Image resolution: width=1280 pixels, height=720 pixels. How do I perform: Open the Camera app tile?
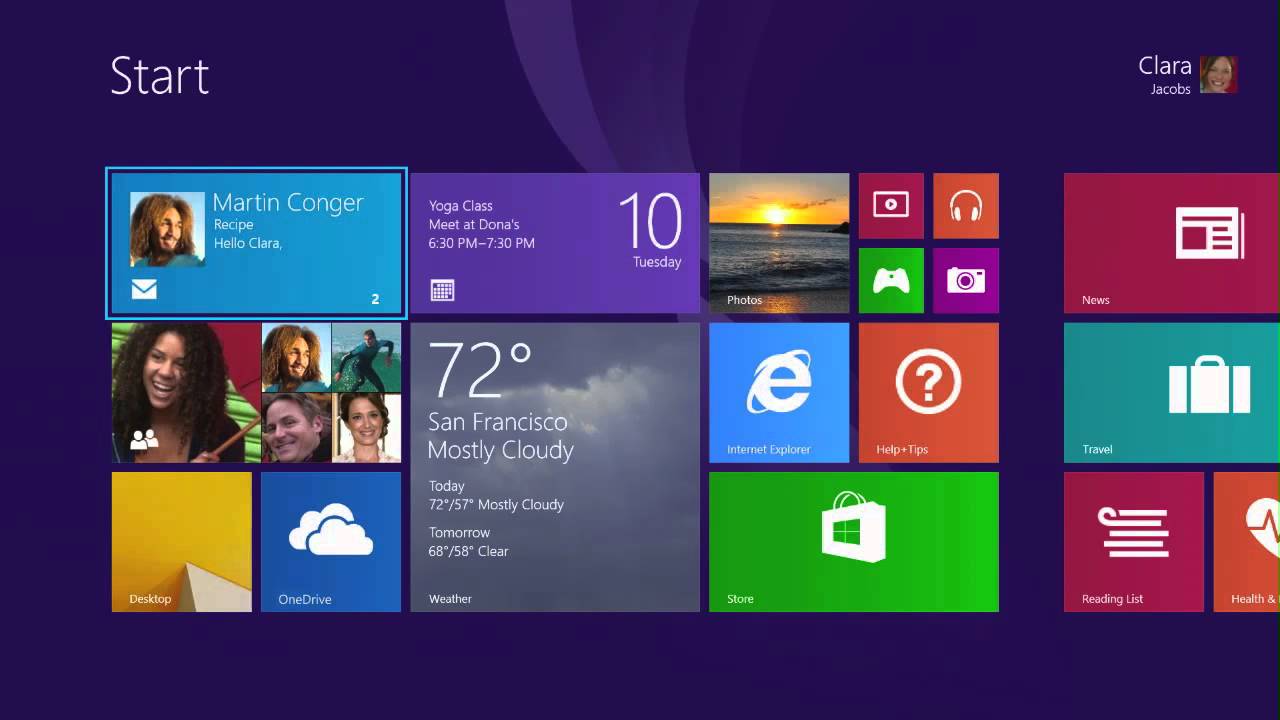tap(966, 281)
